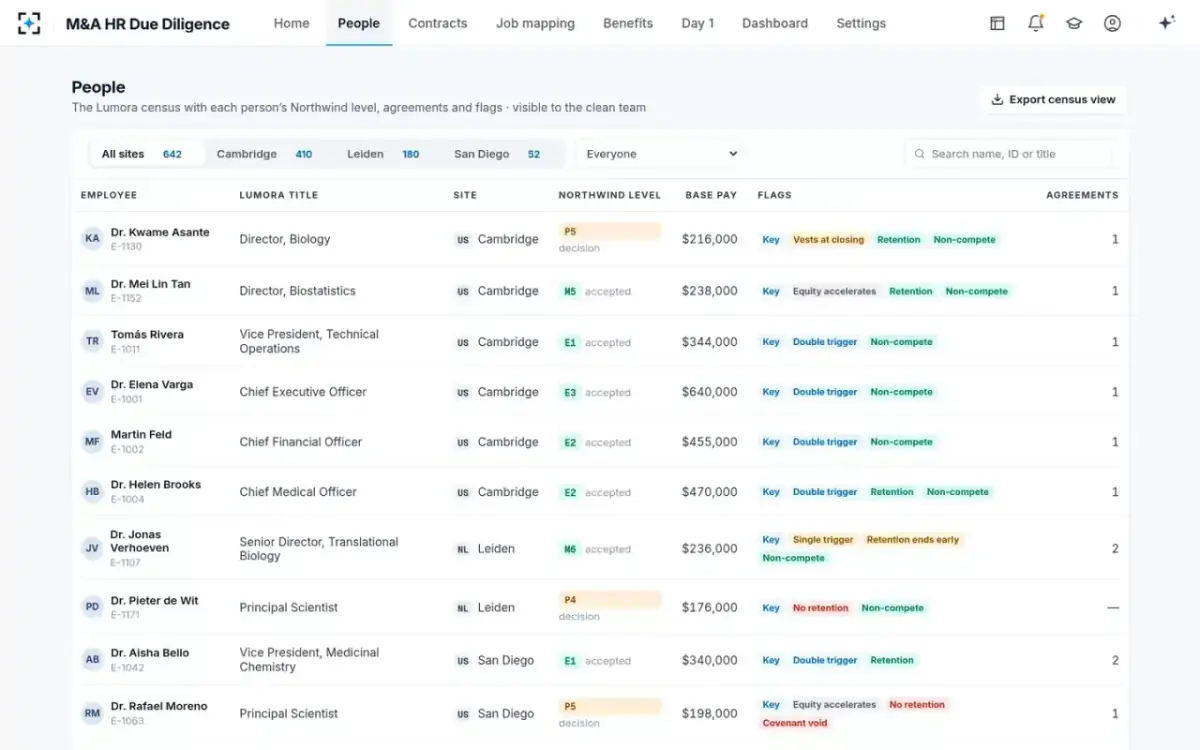Click the TR avatar for Tomás Rivera
This screenshot has height=750, width=1200.
(92, 341)
